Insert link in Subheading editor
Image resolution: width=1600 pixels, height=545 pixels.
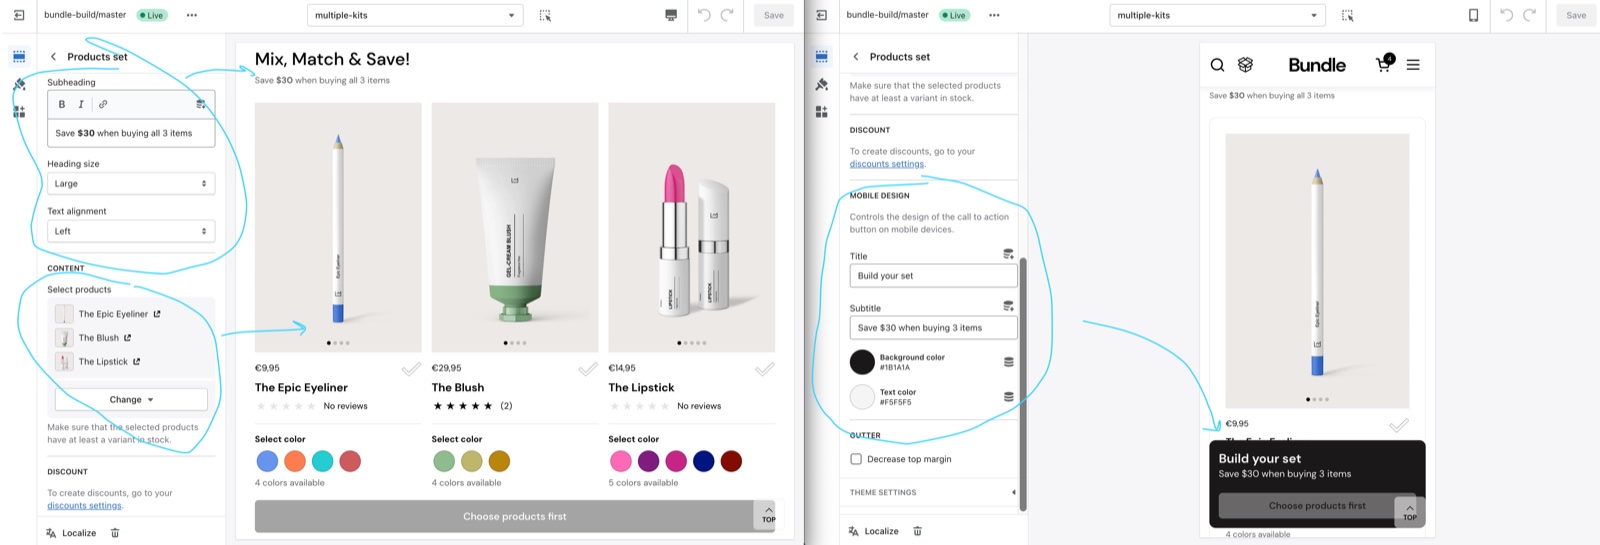(103, 104)
